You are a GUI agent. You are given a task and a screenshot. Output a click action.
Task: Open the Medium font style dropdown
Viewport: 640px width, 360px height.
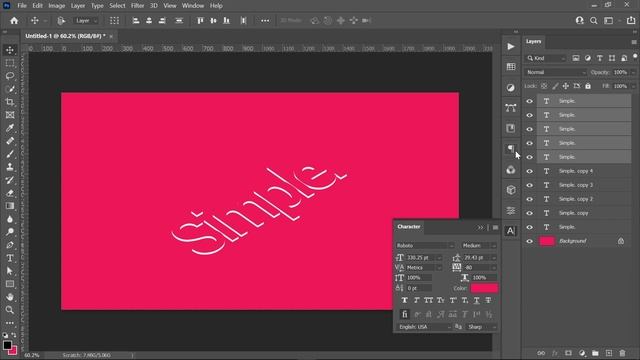(479, 246)
